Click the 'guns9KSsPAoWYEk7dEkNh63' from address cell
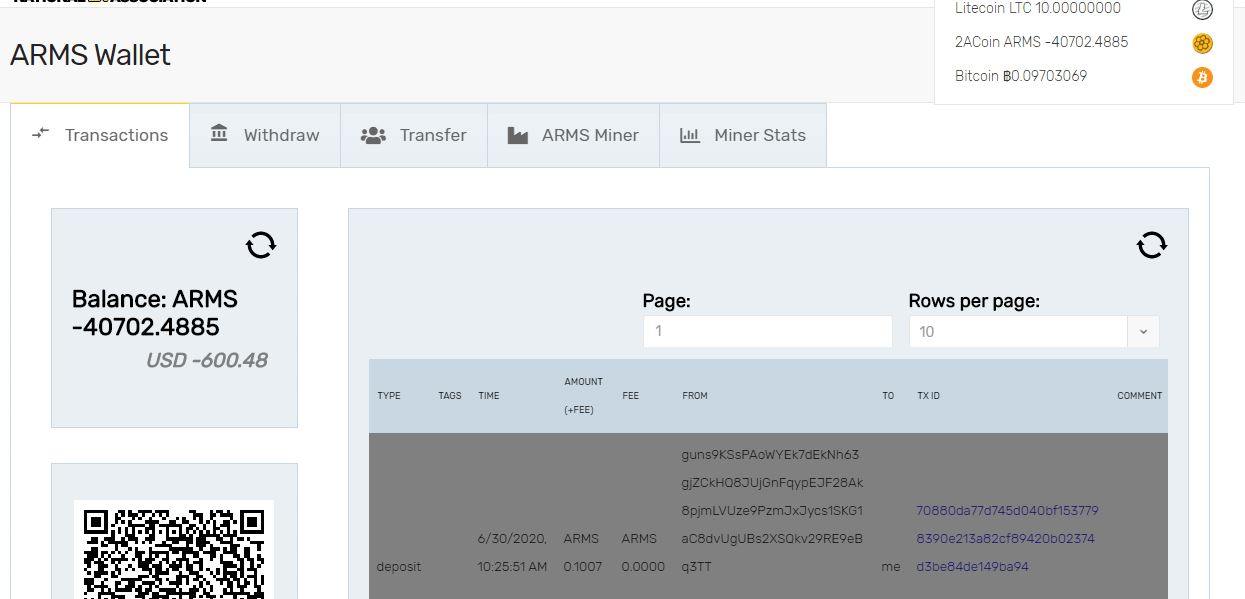 pos(771,511)
